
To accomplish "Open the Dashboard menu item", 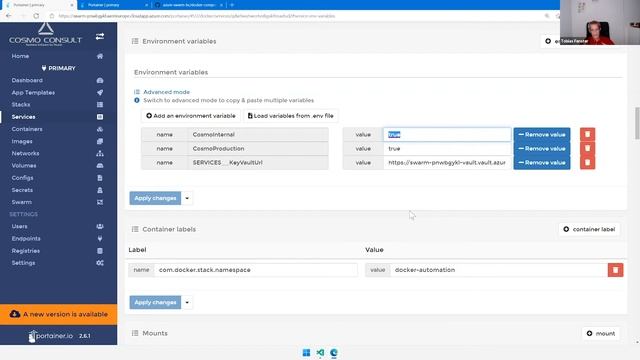I will [x=27, y=80].
